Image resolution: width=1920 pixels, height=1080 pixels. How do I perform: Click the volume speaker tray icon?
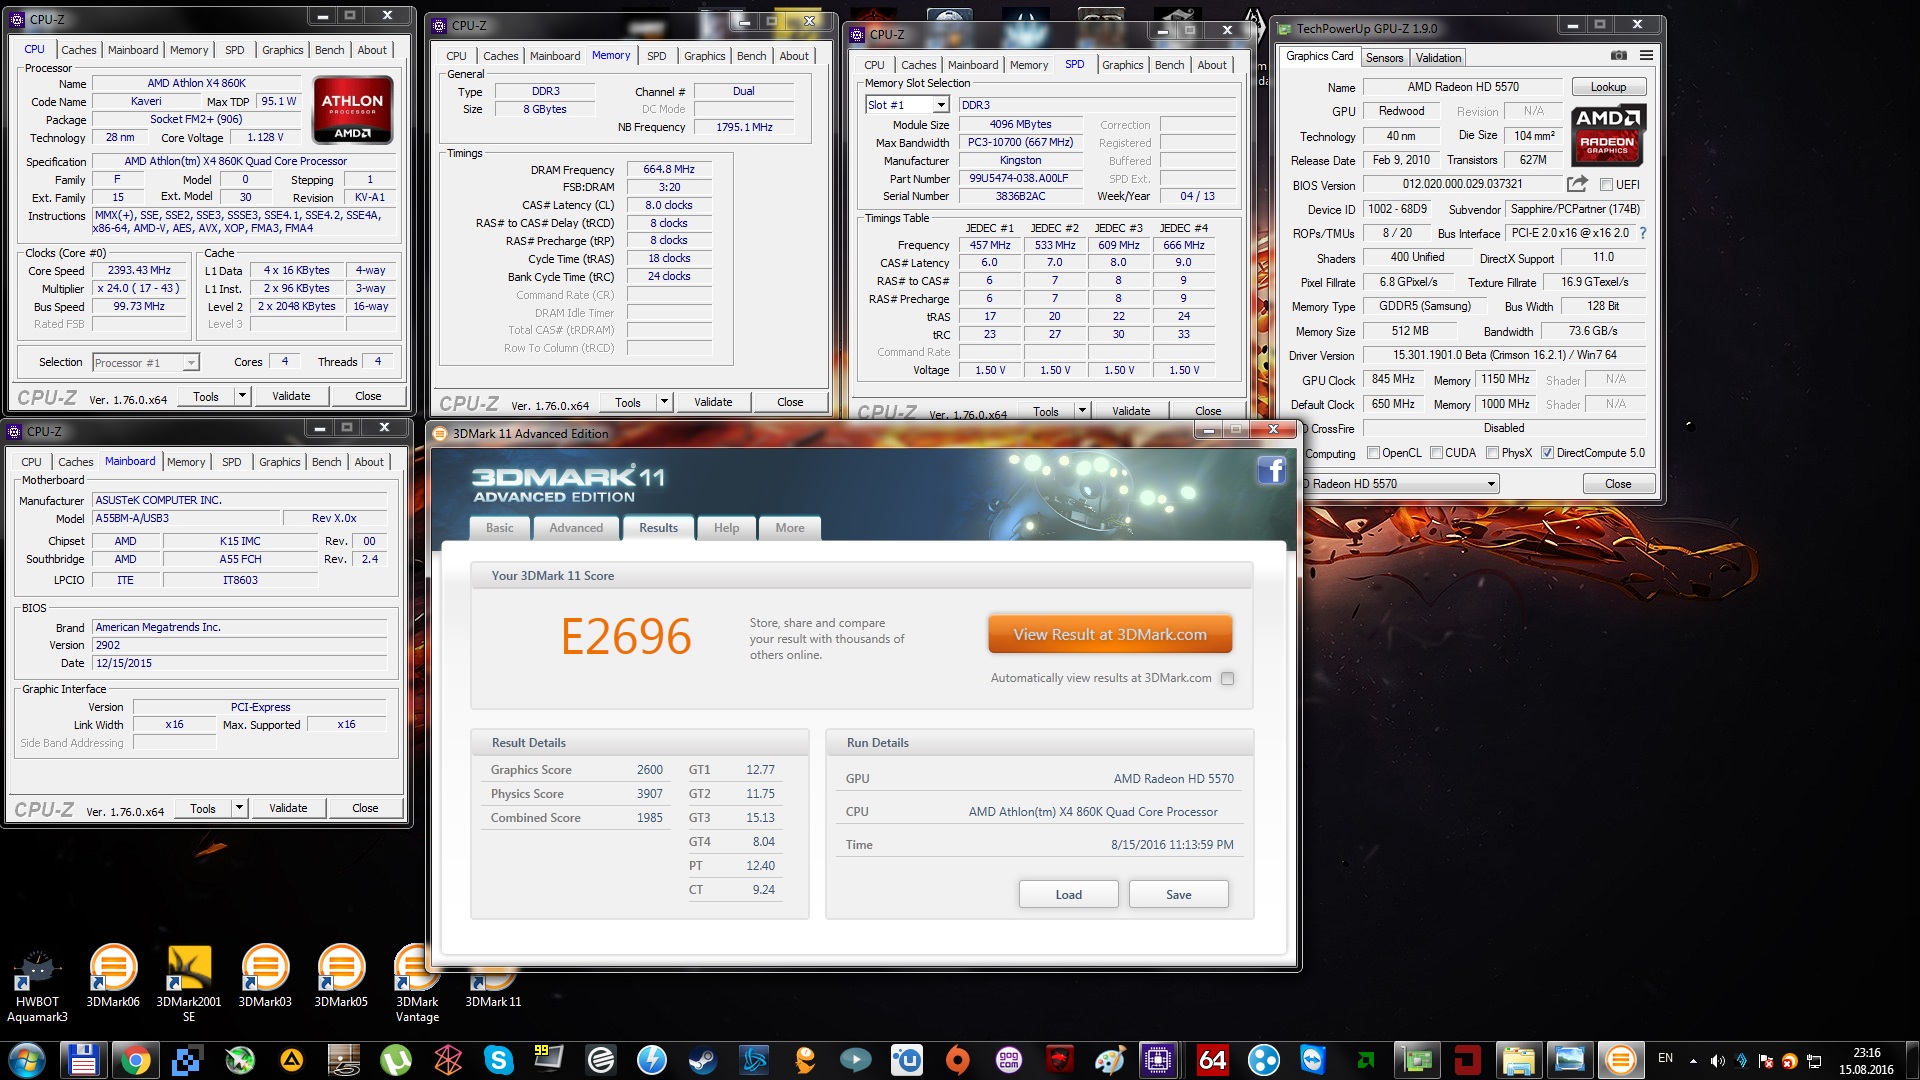coord(1717,1061)
